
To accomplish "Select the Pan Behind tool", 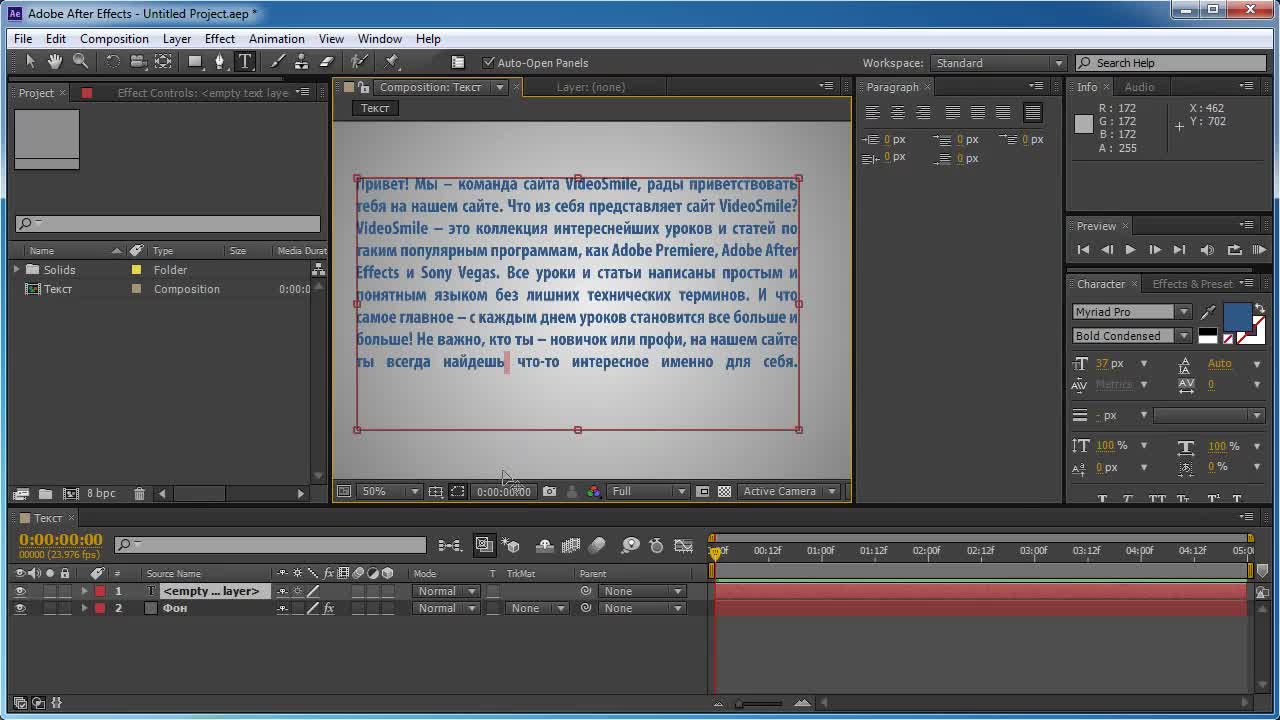I will click(x=163, y=62).
